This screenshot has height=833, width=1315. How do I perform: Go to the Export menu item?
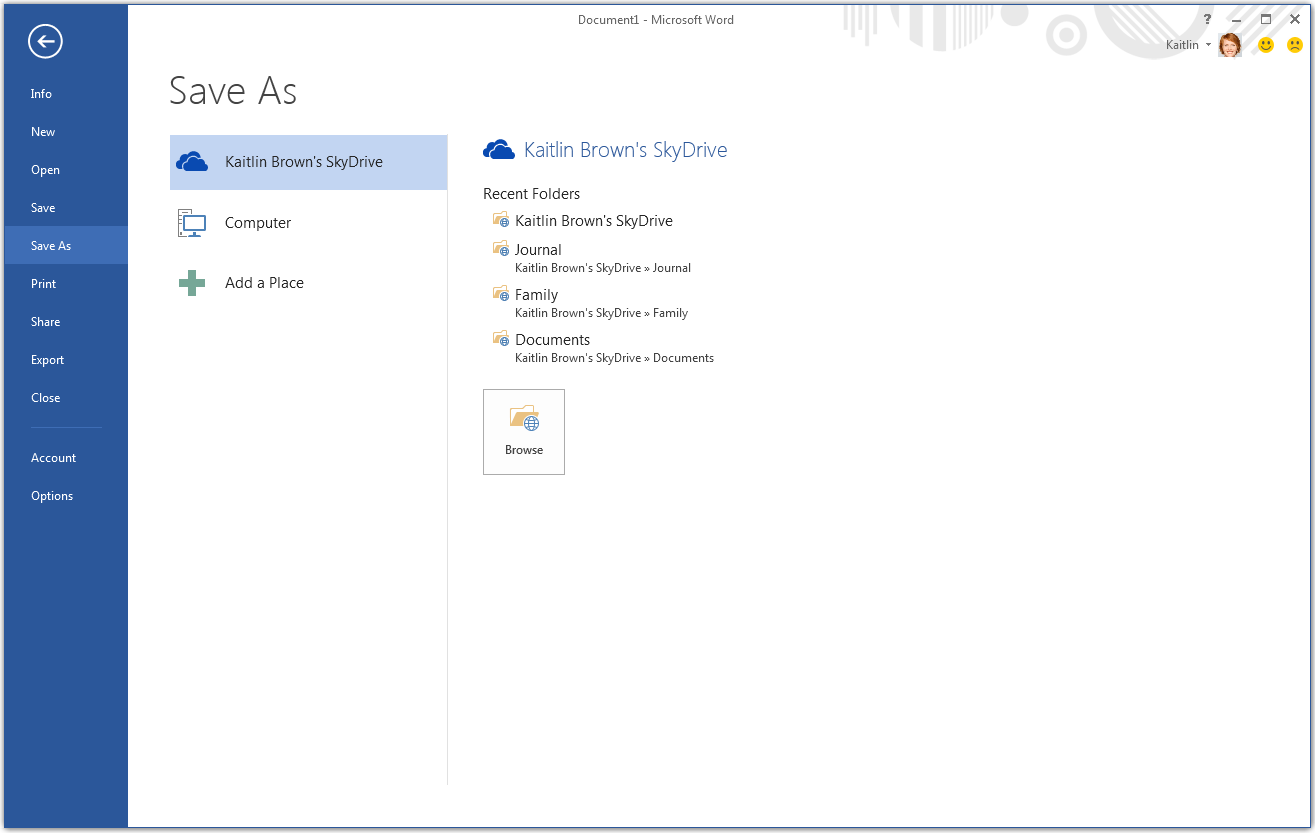[47, 360]
